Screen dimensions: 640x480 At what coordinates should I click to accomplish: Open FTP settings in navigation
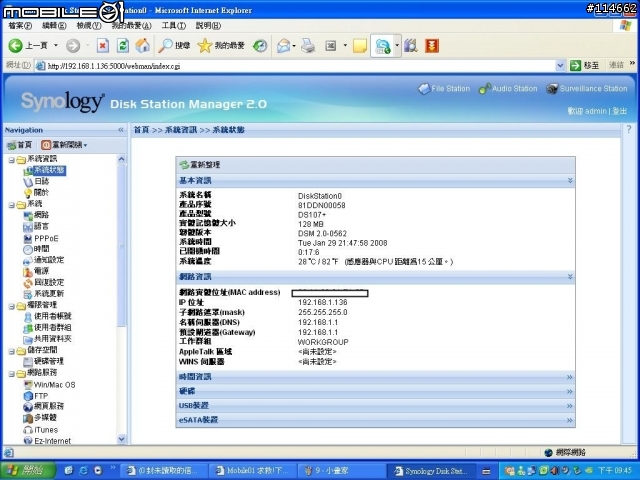[41, 396]
